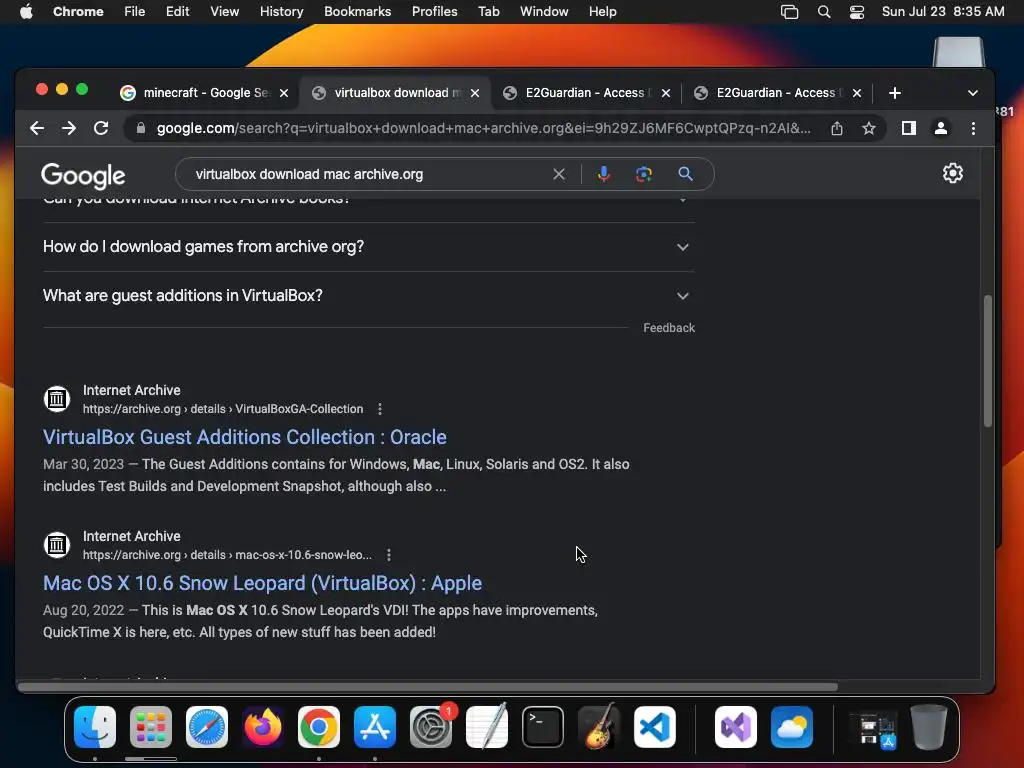Image resolution: width=1024 pixels, height=768 pixels.
Task: Click the Feedback link
Action: 669,328
